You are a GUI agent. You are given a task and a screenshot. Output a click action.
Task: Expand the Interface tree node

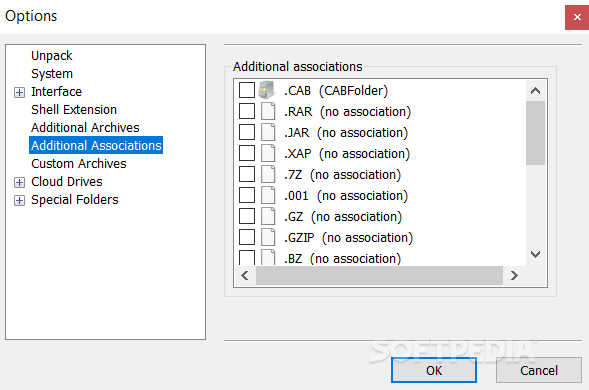click(19, 92)
